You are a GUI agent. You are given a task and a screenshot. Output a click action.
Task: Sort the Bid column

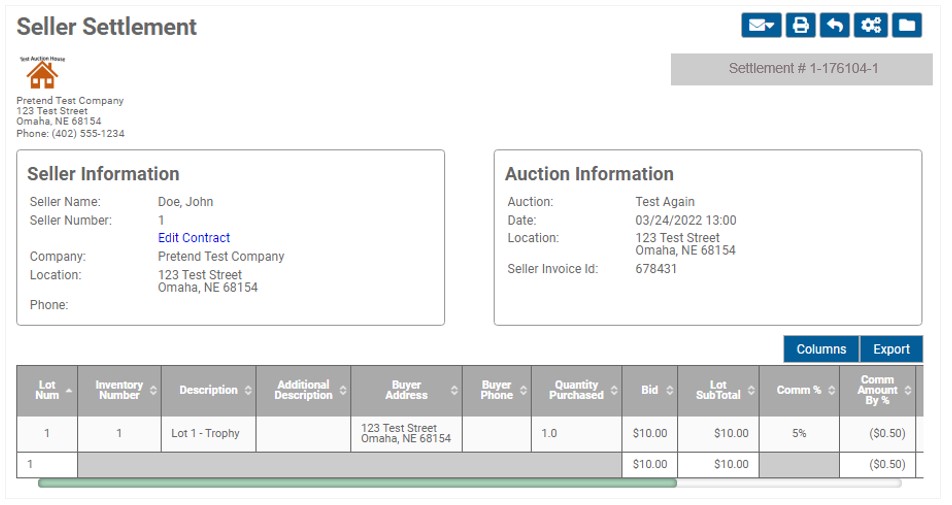click(x=650, y=390)
